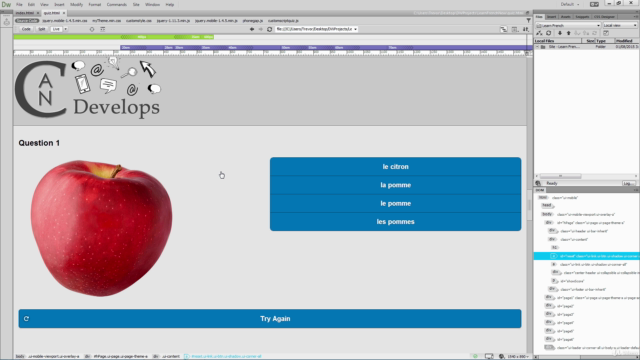
Task: Click the file activity globe icon beside Ready
Action: pos(538,183)
